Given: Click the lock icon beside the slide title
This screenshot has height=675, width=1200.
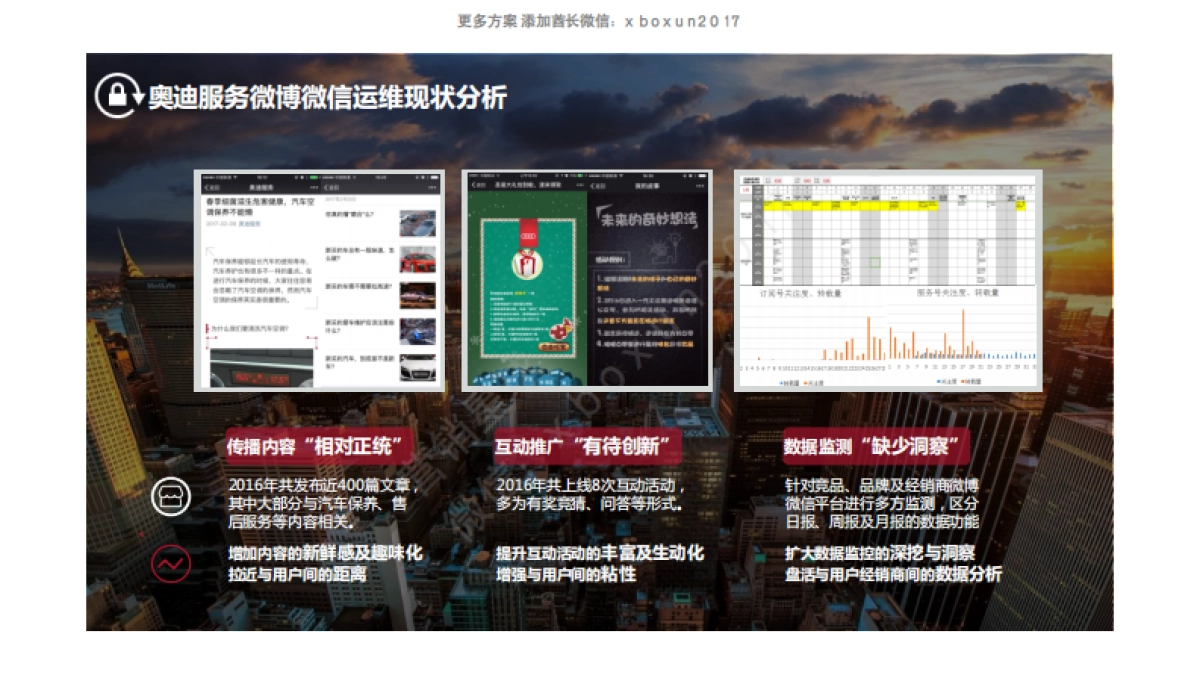Looking at the screenshot, I should tap(117, 96).
